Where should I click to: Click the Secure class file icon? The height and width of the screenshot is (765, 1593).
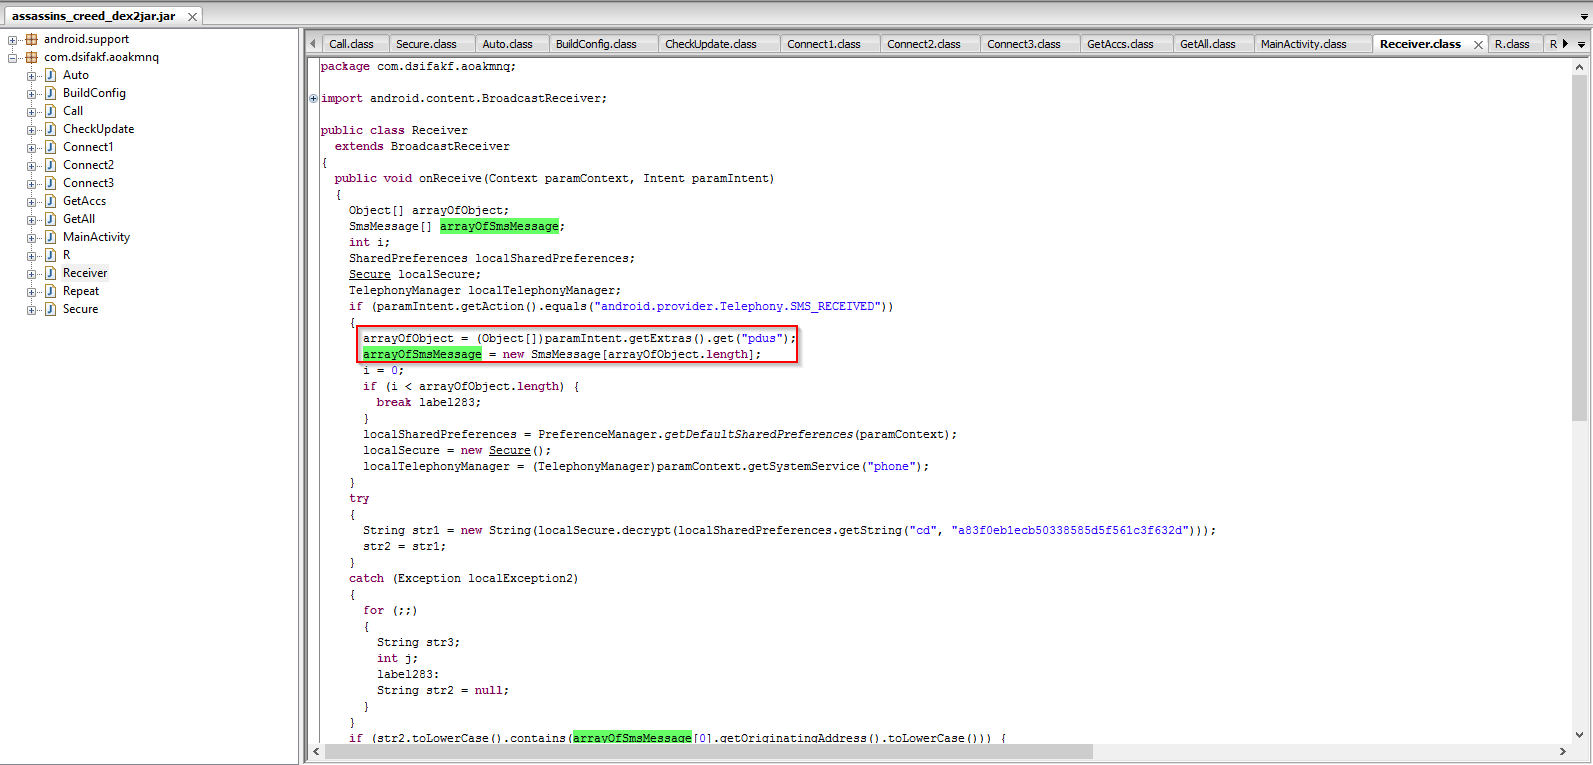pos(50,310)
